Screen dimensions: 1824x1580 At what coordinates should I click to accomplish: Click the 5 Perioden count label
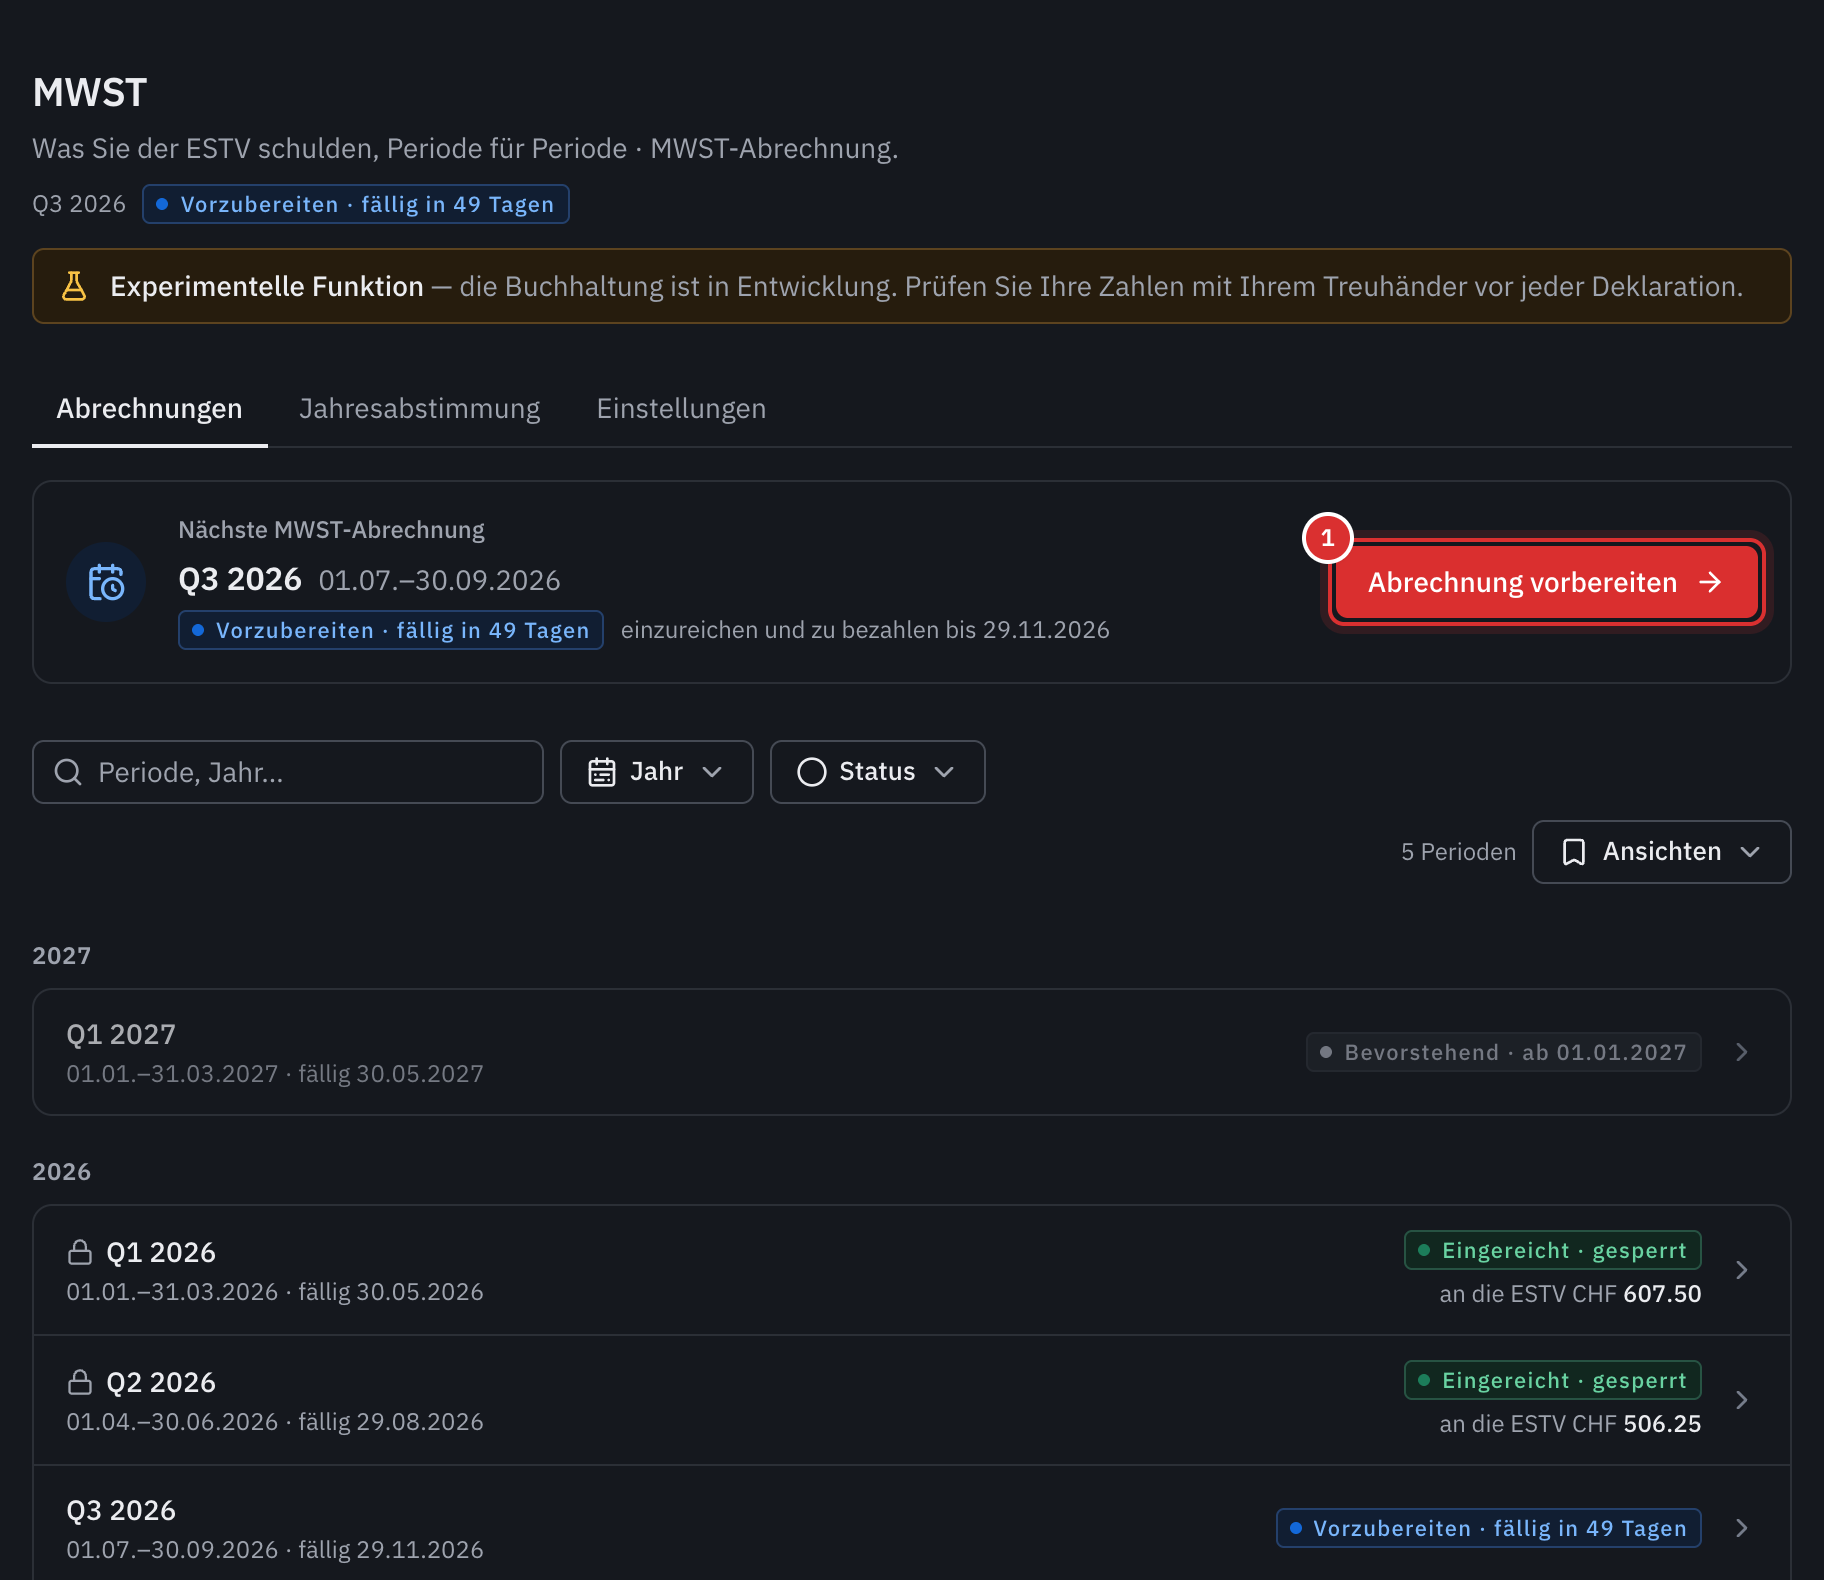[1458, 852]
